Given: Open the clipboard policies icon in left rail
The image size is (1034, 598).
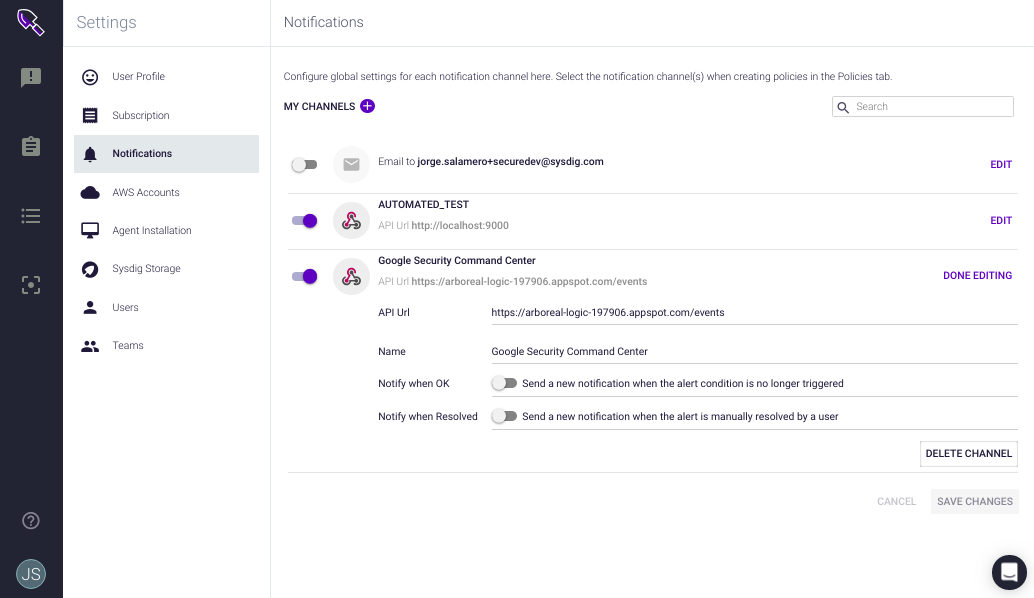Looking at the screenshot, I should click(31, 146).
